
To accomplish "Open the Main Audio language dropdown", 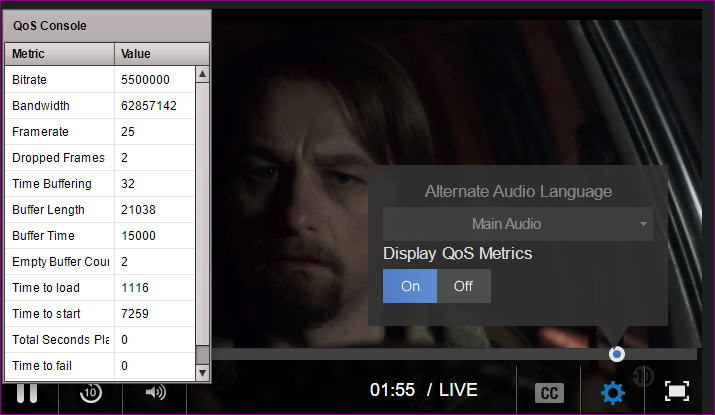I will pyautogui.click(x=518, y=224).
